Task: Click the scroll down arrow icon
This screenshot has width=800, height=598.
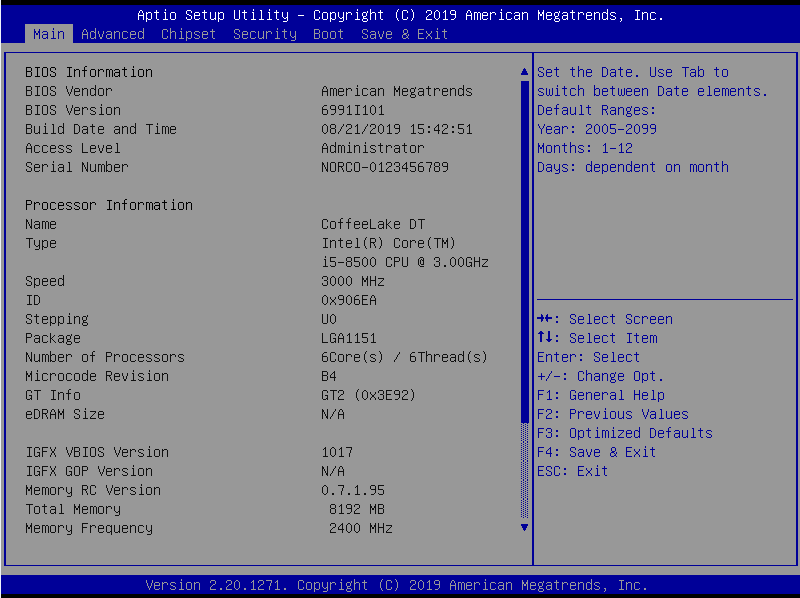Action: pos(524,527)
